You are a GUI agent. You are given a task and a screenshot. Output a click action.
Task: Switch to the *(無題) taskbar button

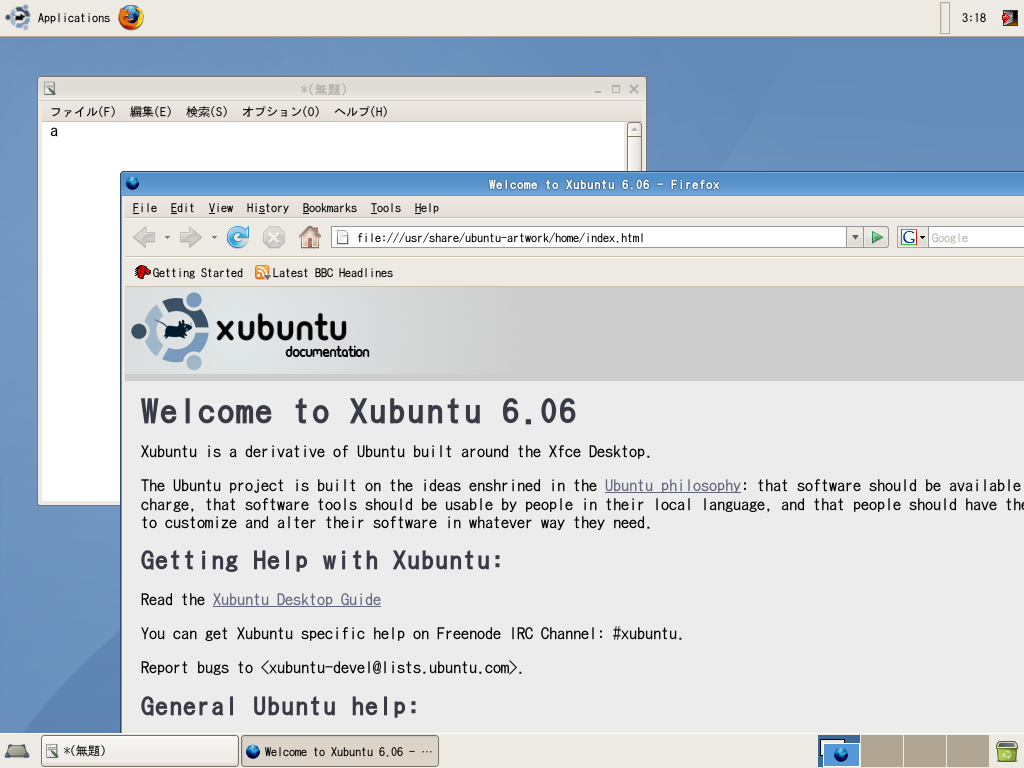pyautogui.click(x=140, y=751)
